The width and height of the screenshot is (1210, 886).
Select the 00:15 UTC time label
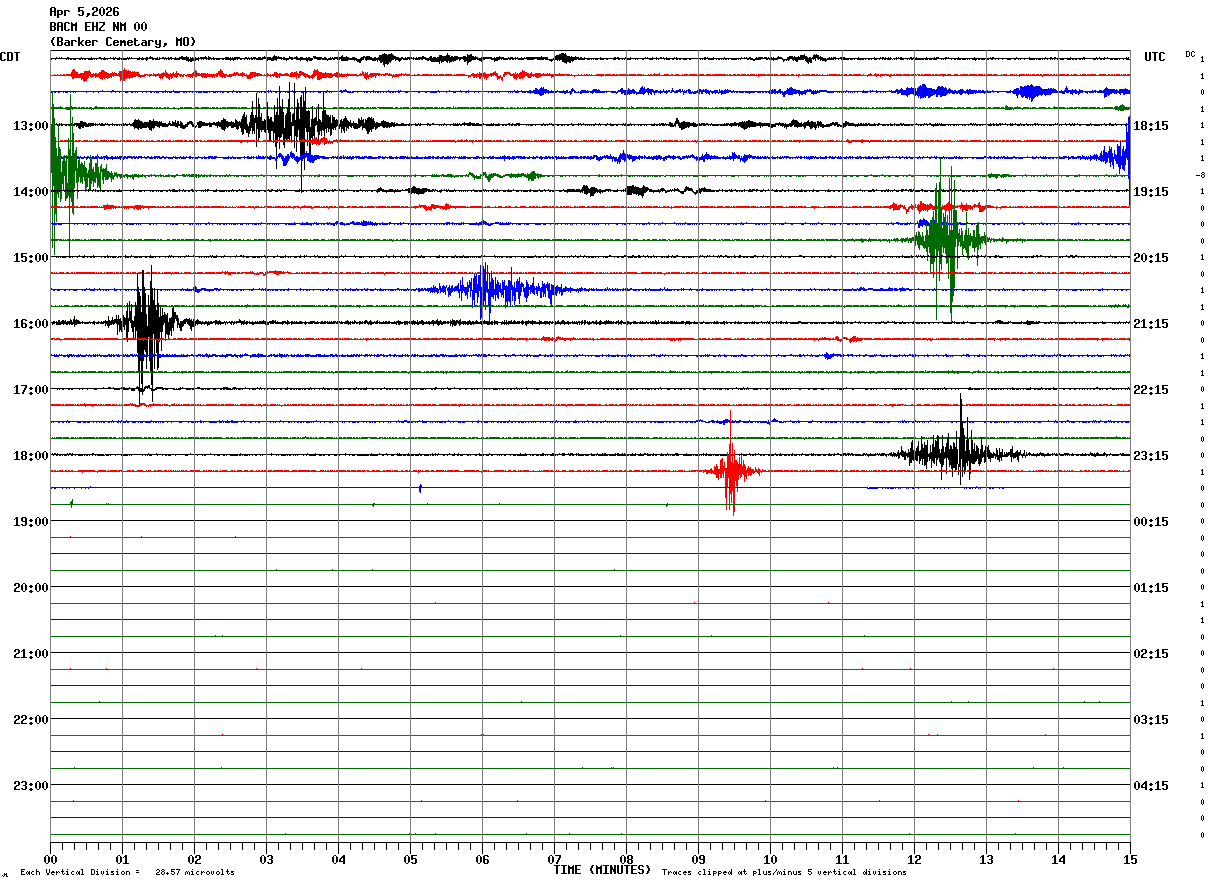[1152, 522]
